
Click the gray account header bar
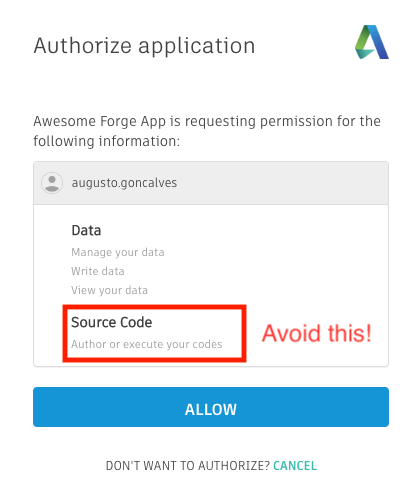(211, 183)
